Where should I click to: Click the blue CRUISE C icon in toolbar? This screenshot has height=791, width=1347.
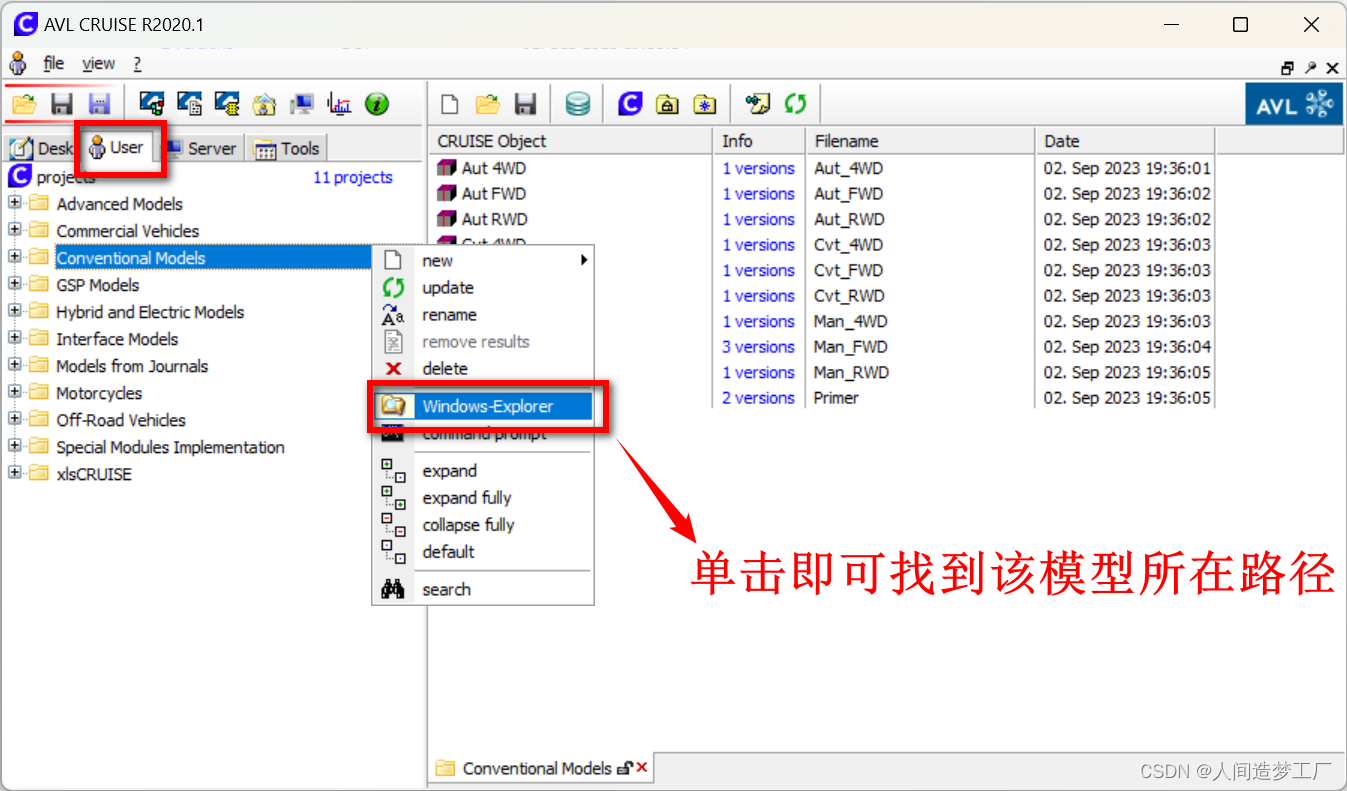tap(630, 103)
